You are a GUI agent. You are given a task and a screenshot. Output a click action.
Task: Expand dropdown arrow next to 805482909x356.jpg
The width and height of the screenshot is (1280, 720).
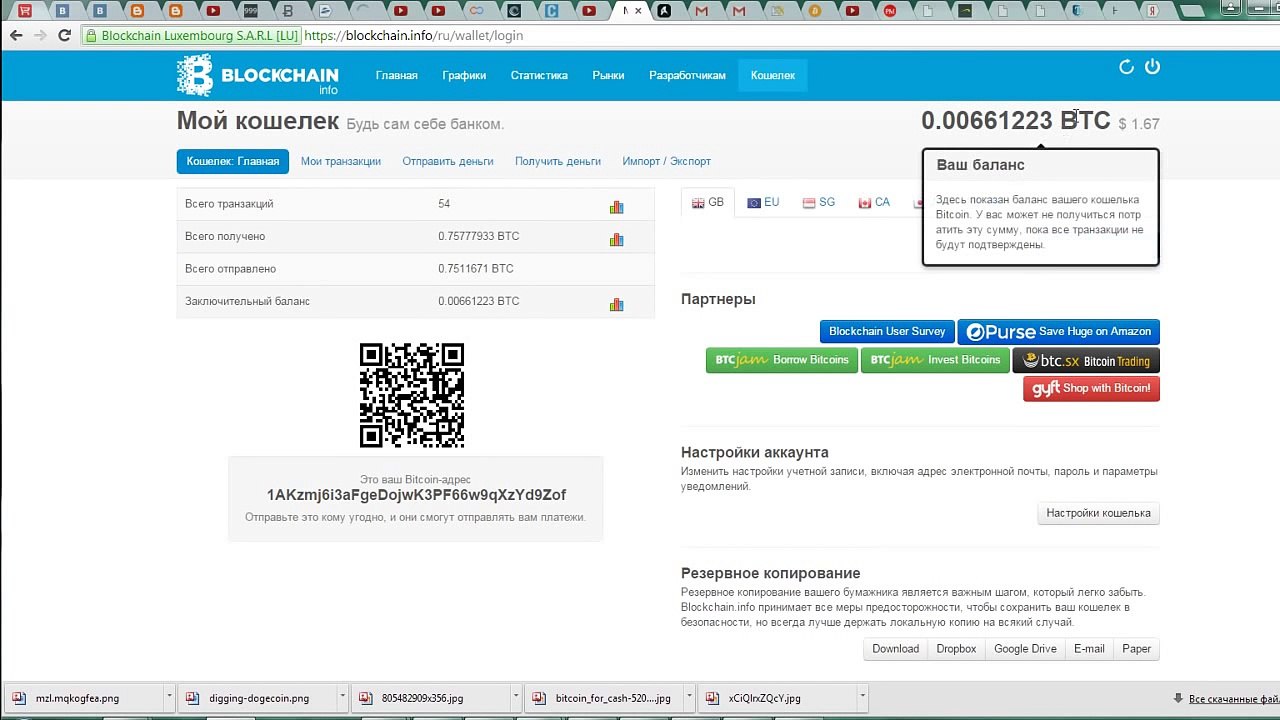(516, 698)
